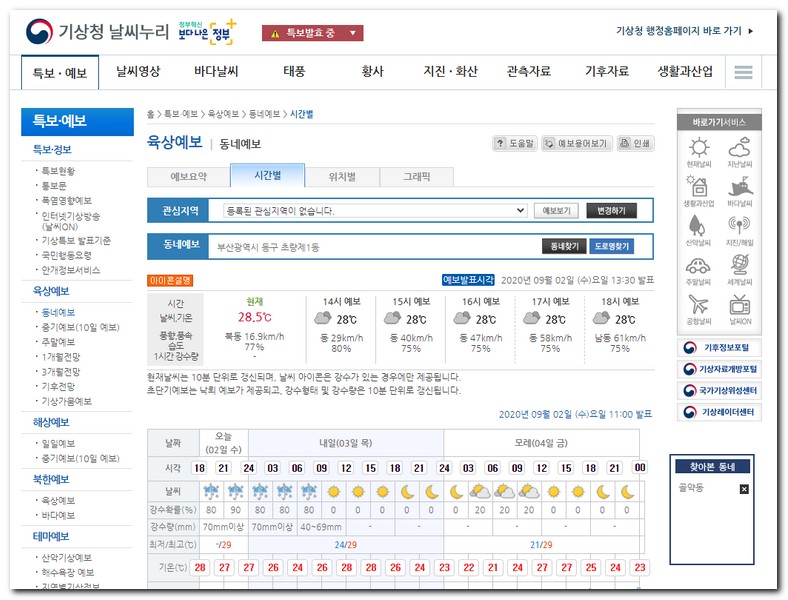Click 육상예보 in the breadcrumb
The width and height of the screenshot is (788, 600).
tap(223, 114)
